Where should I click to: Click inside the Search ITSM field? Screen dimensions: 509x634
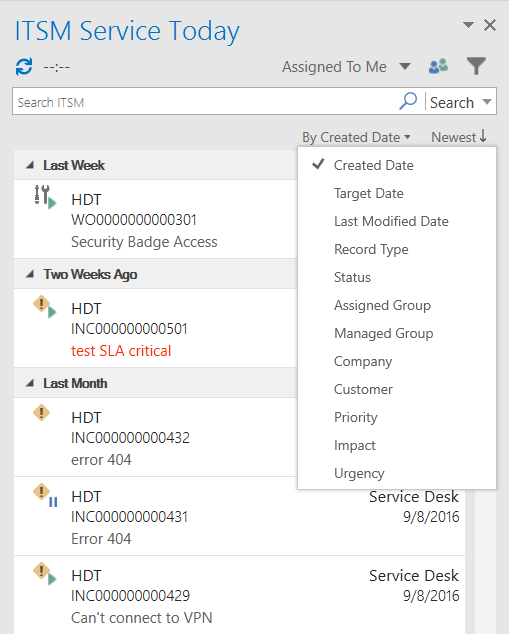(206, 101)
